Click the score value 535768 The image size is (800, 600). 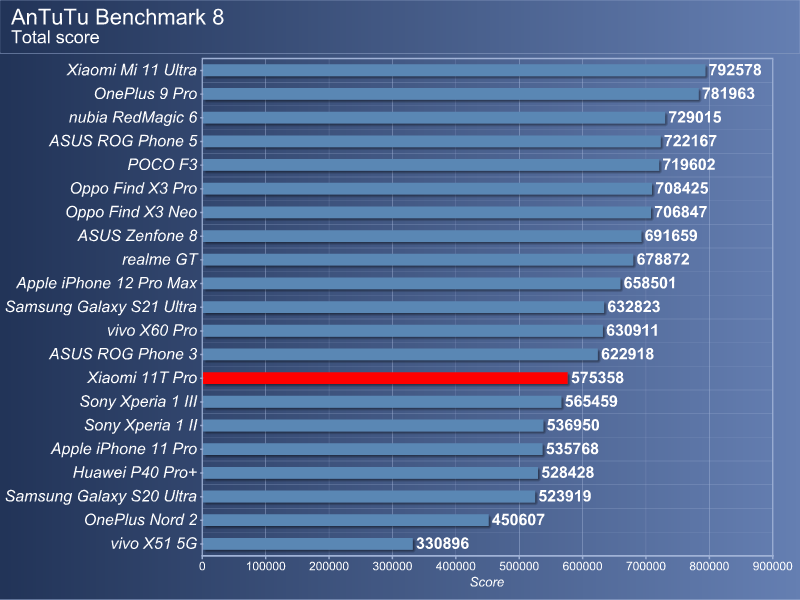point(572,449)
